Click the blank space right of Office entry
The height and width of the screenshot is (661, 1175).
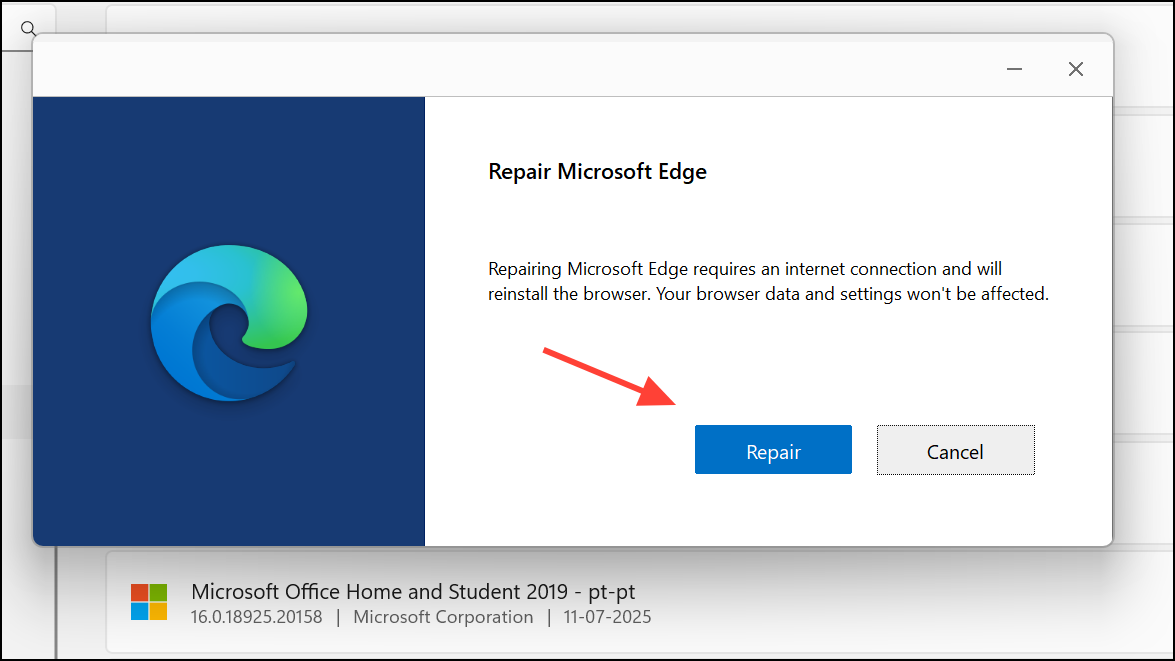click(899, 603)
